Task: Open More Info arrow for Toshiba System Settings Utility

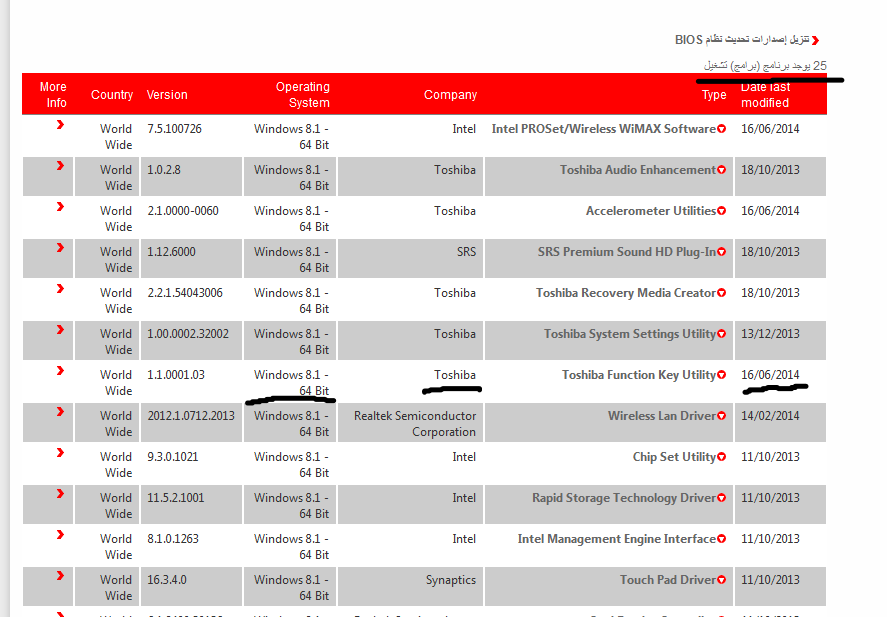Action: click(x=60, y=330)
